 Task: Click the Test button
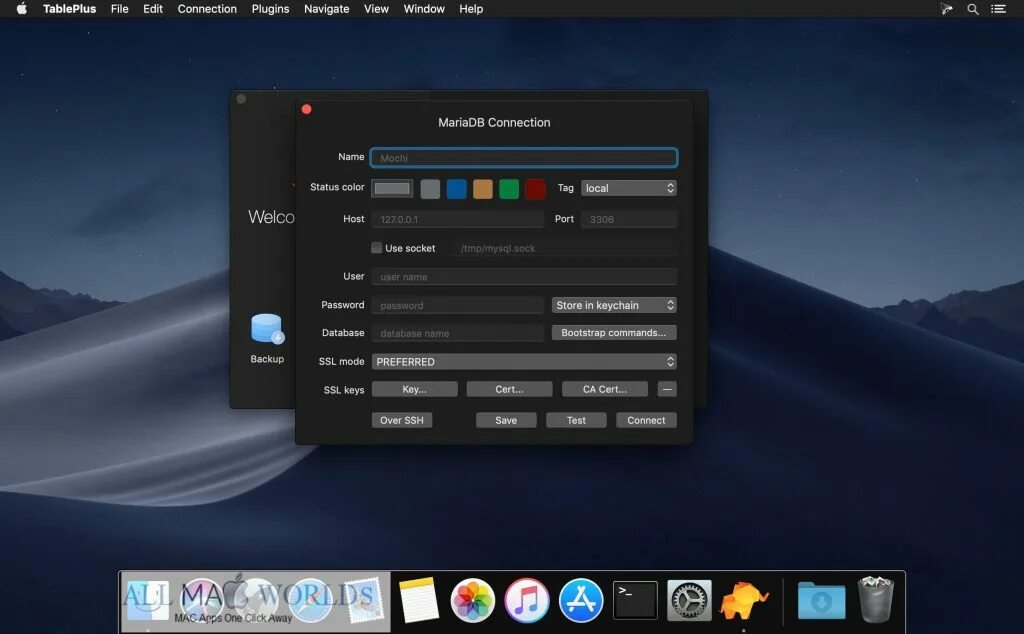(576, 420)
